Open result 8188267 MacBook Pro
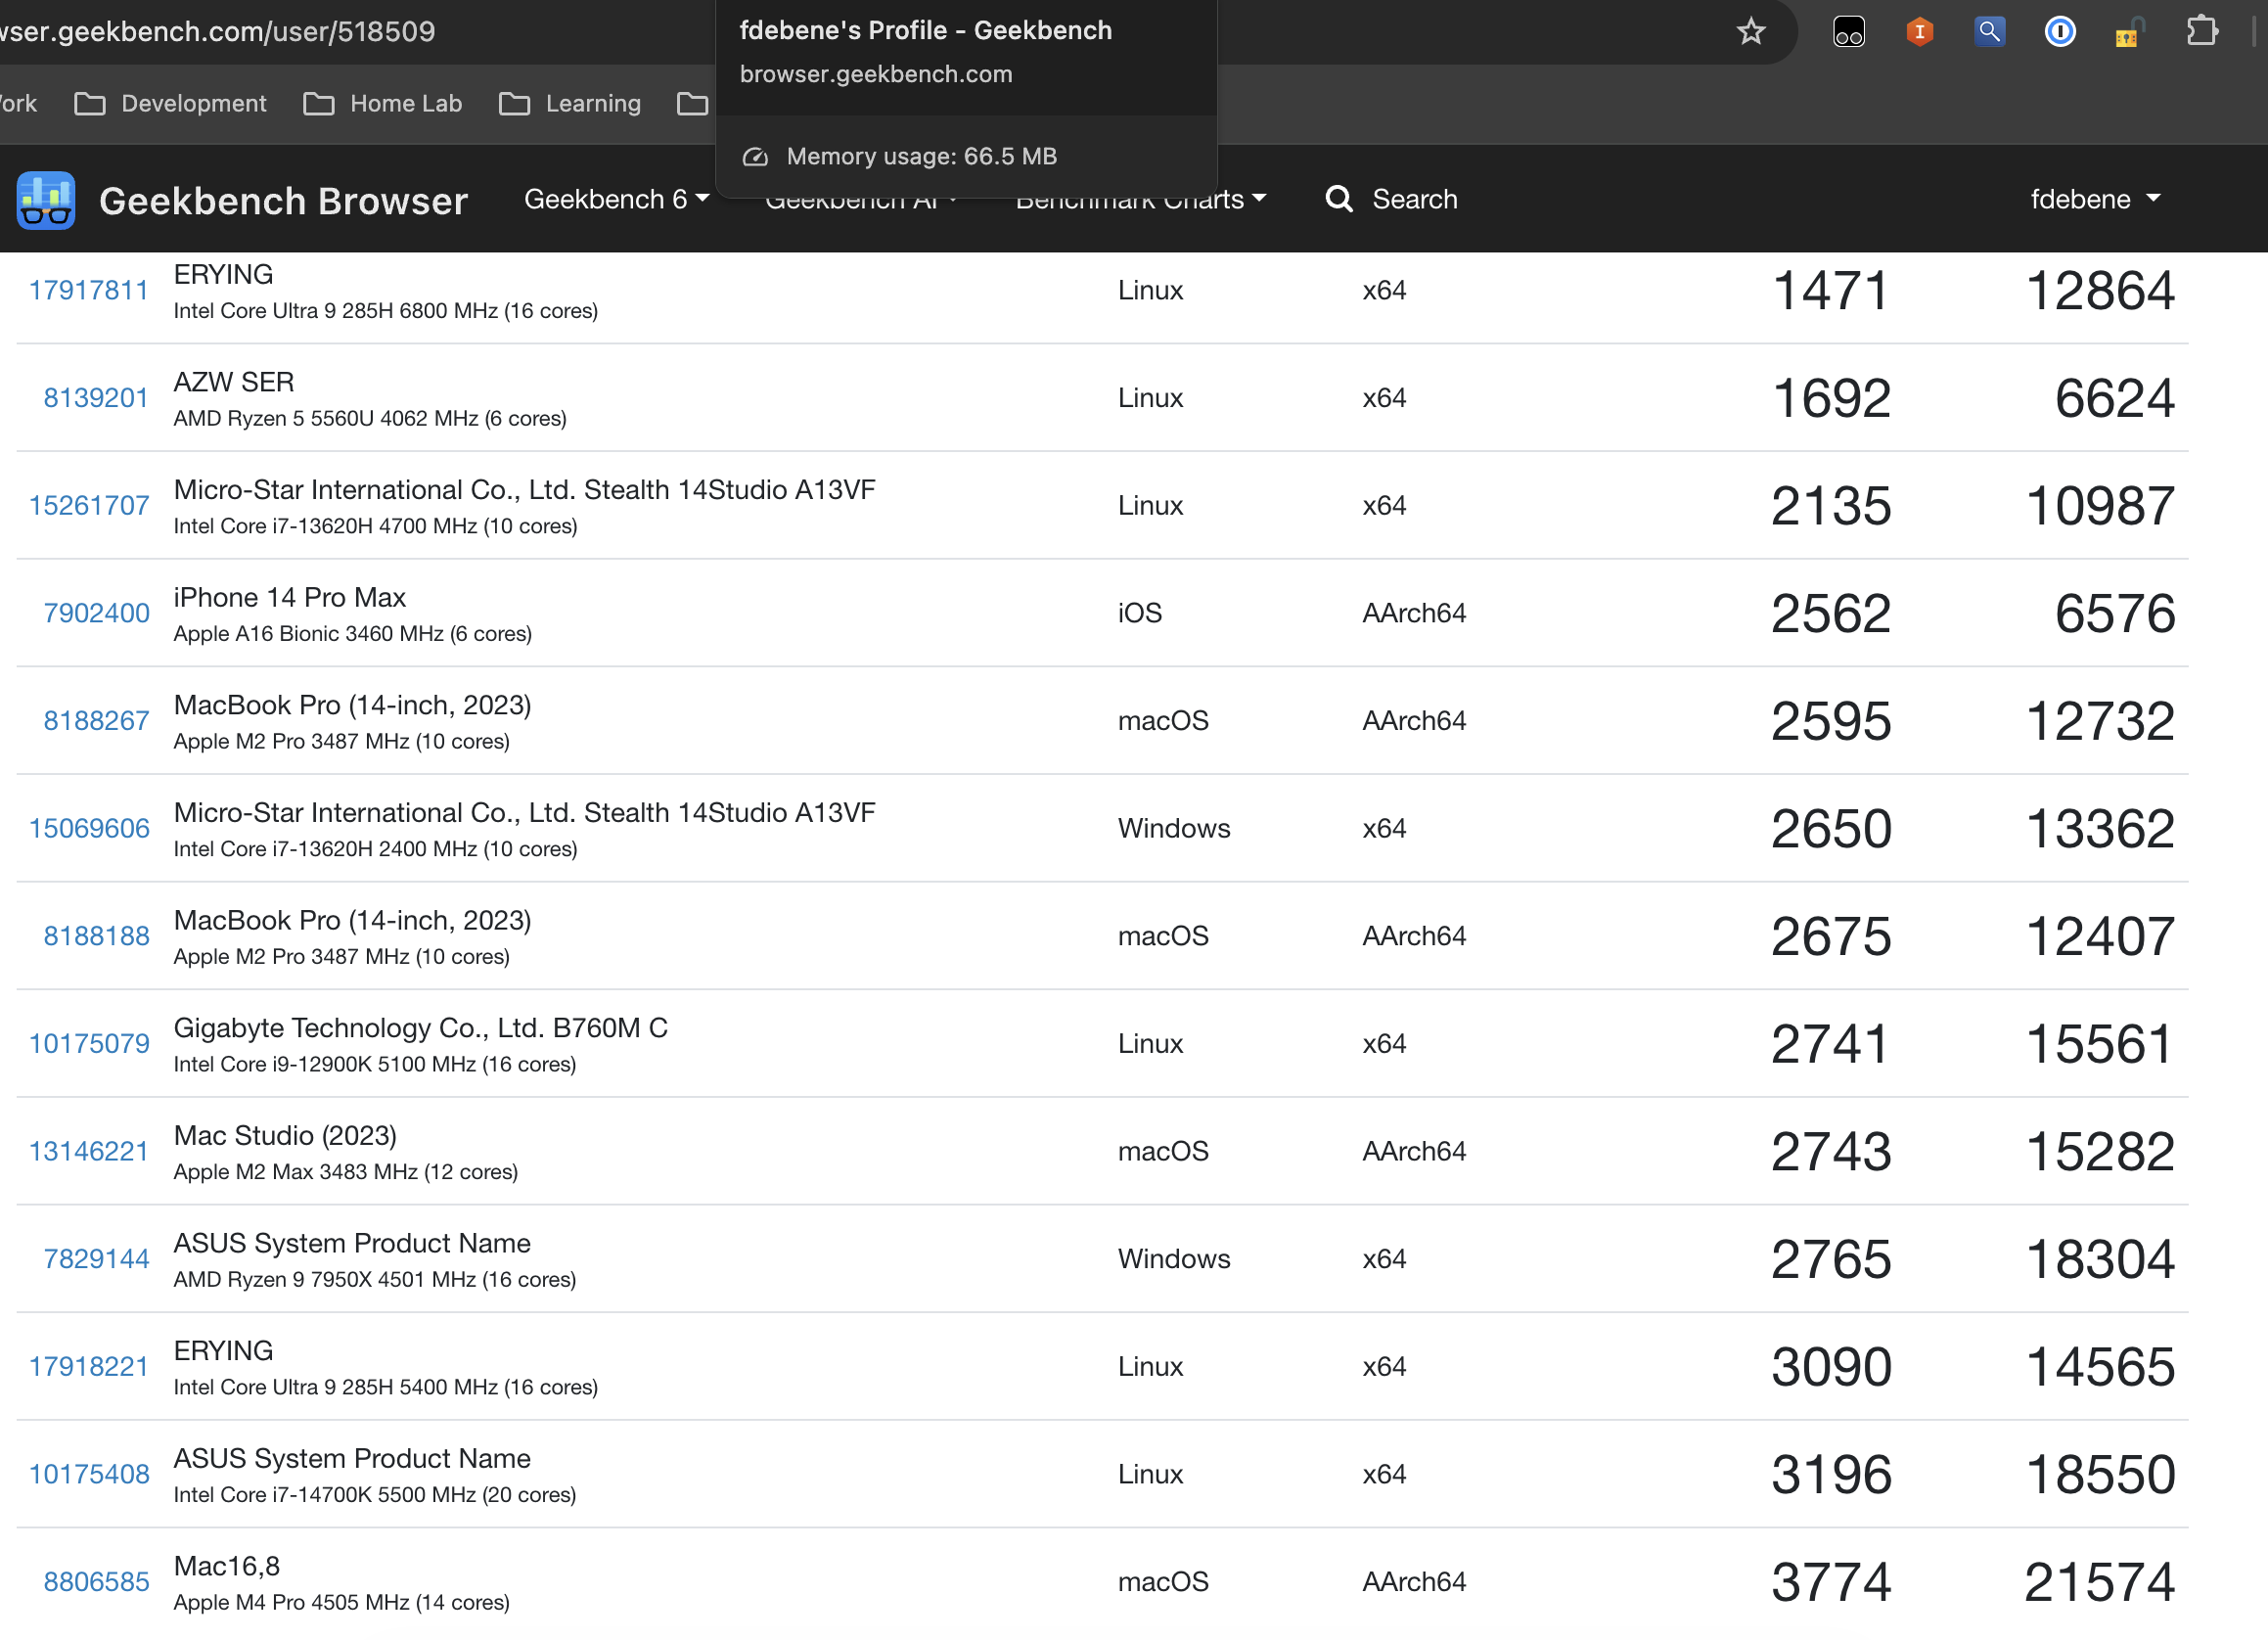 [96, 721]
